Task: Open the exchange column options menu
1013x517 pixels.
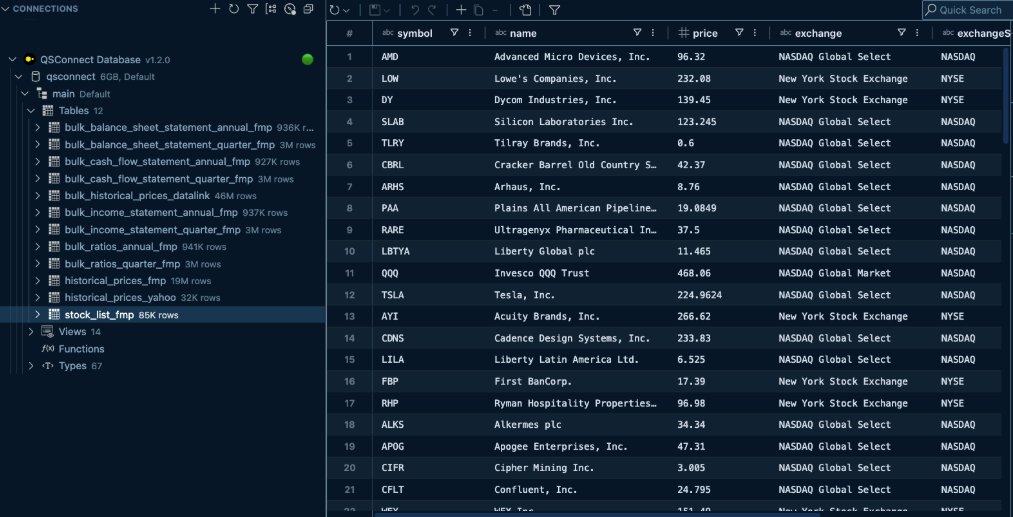Action: click(917, 33)
